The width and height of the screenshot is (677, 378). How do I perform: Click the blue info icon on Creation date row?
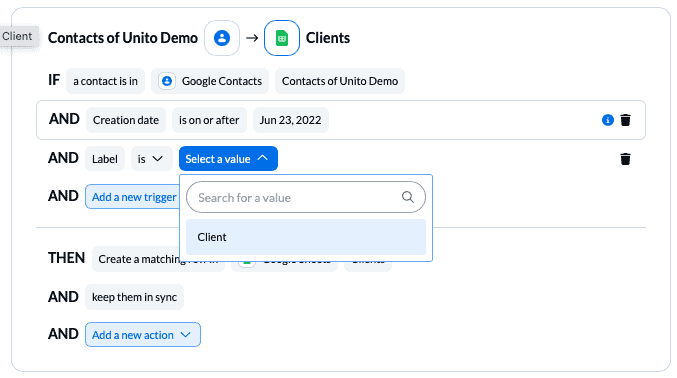pos(607,120)
